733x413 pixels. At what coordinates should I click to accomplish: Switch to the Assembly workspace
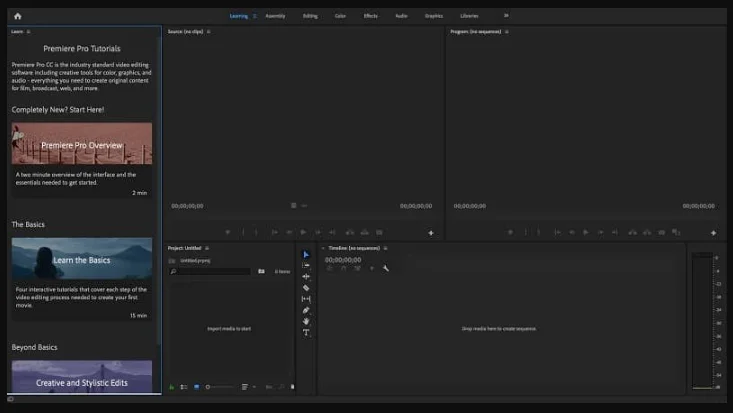coord(275,16)
